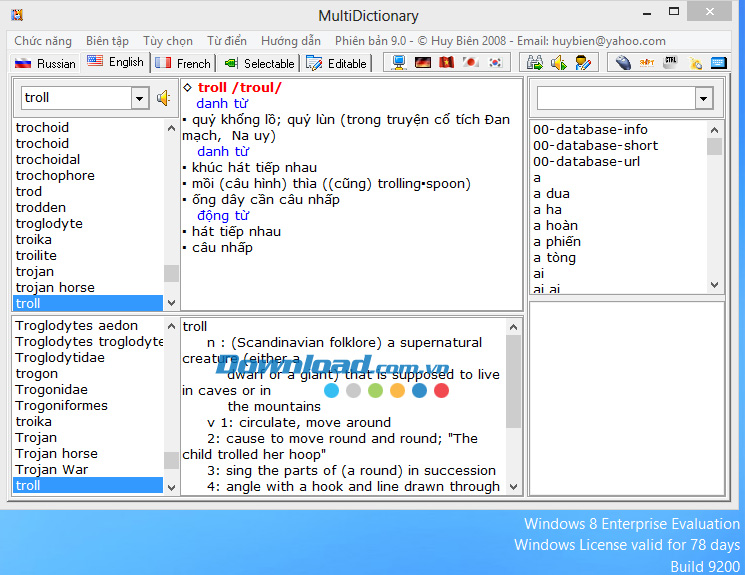745x575 pixels.
Task: Open the Từ điển menu
Action: [227, 41]
